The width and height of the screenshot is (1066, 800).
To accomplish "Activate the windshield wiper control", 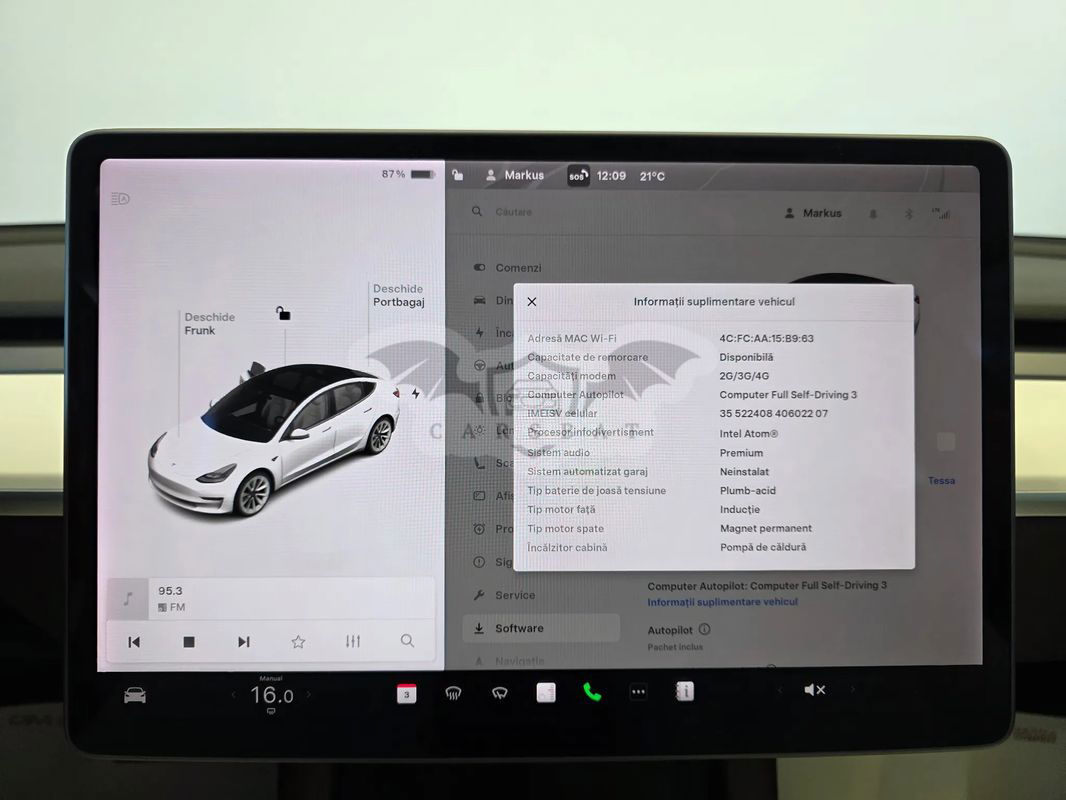I will tap(499, 693).
